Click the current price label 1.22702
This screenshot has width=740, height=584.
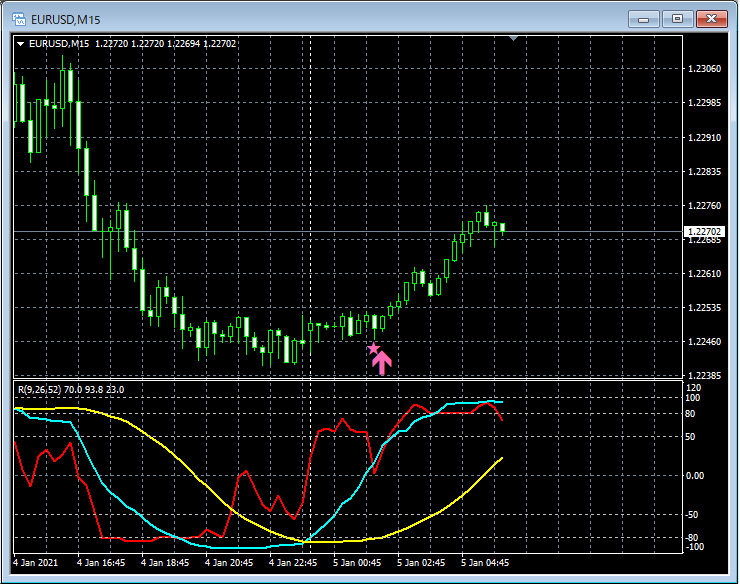pos(704,232)
